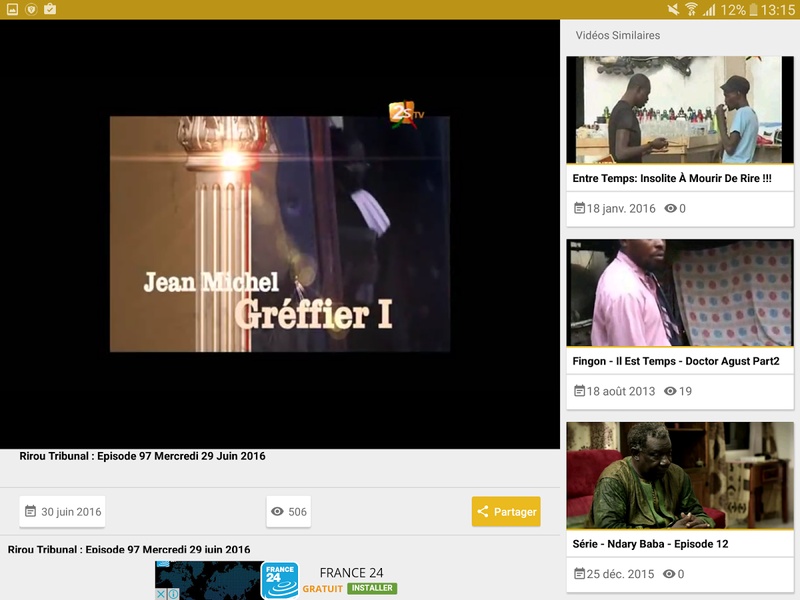Tap the main Rirou Tribunal video player

click(280, 234)
